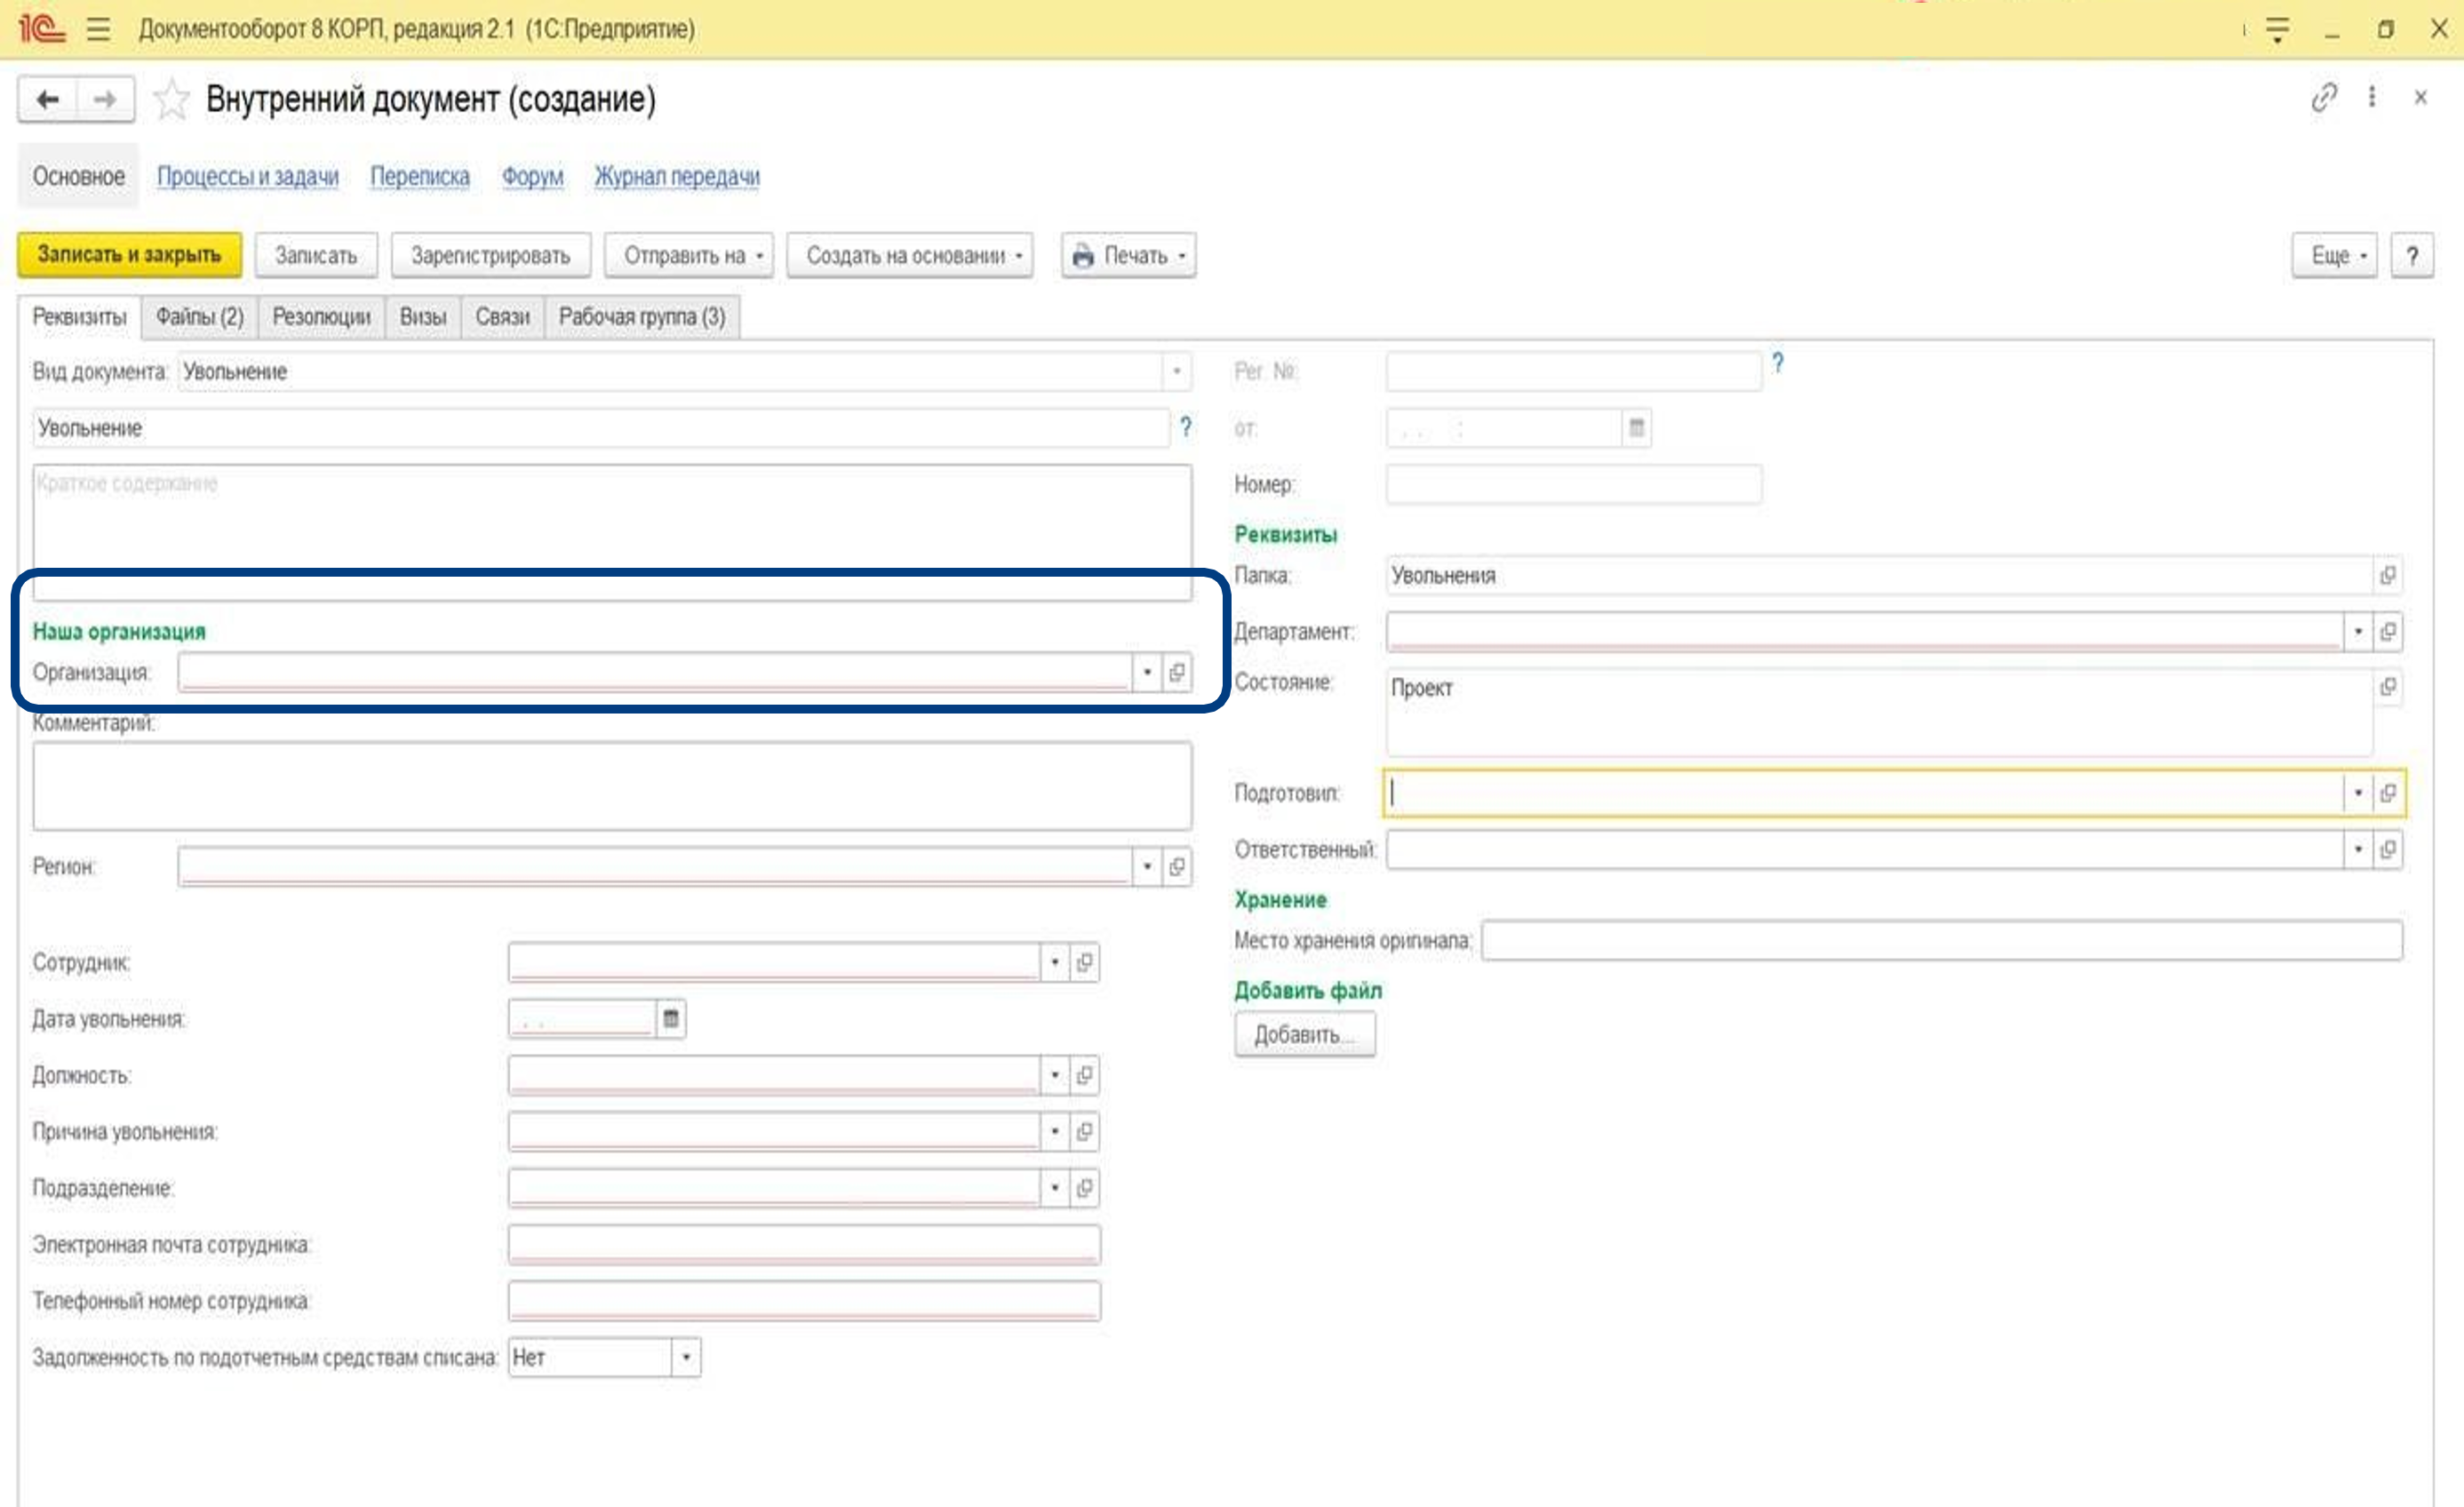This screenshot has height=1507, width=2464.
Task: Close the Внутренний документ form tab
Action: [x=2420, y=97]
